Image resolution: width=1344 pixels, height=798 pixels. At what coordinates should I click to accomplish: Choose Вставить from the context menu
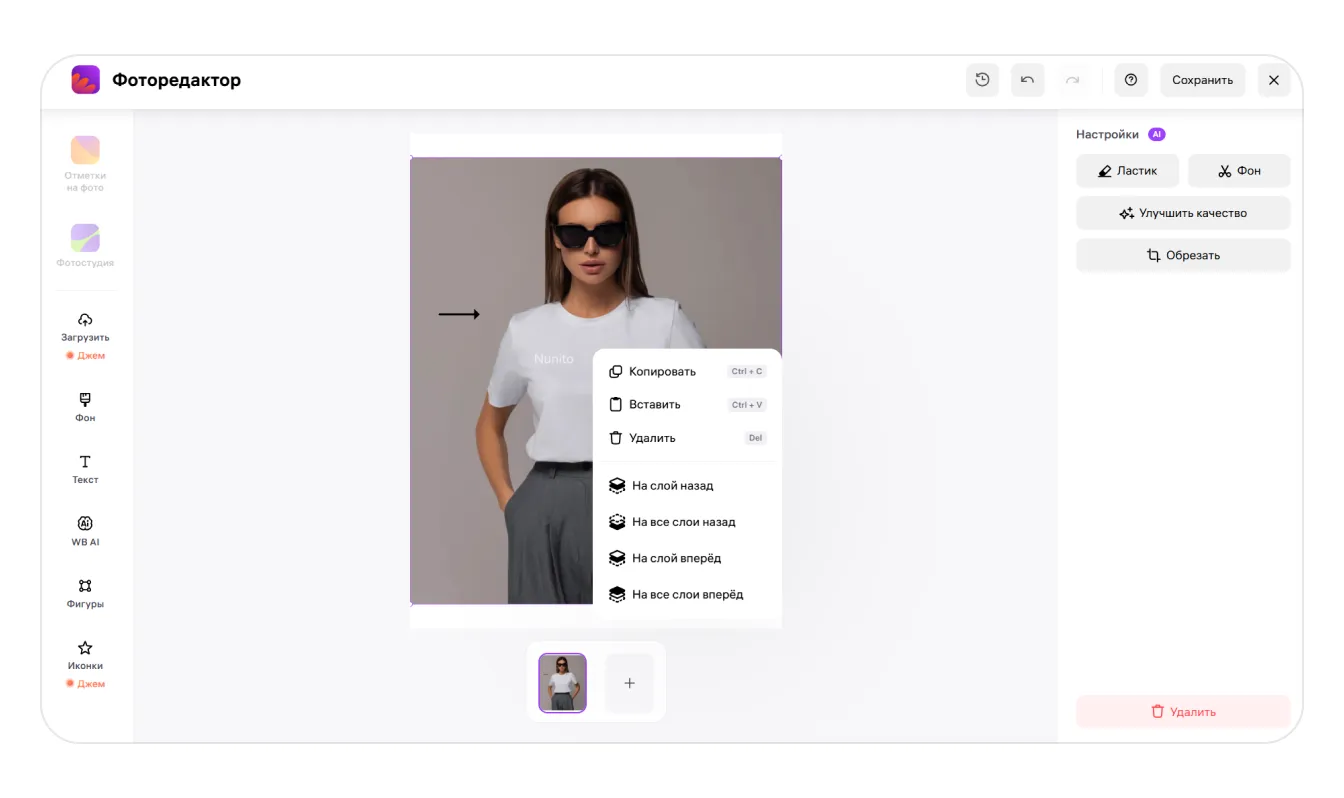(654, 405)
